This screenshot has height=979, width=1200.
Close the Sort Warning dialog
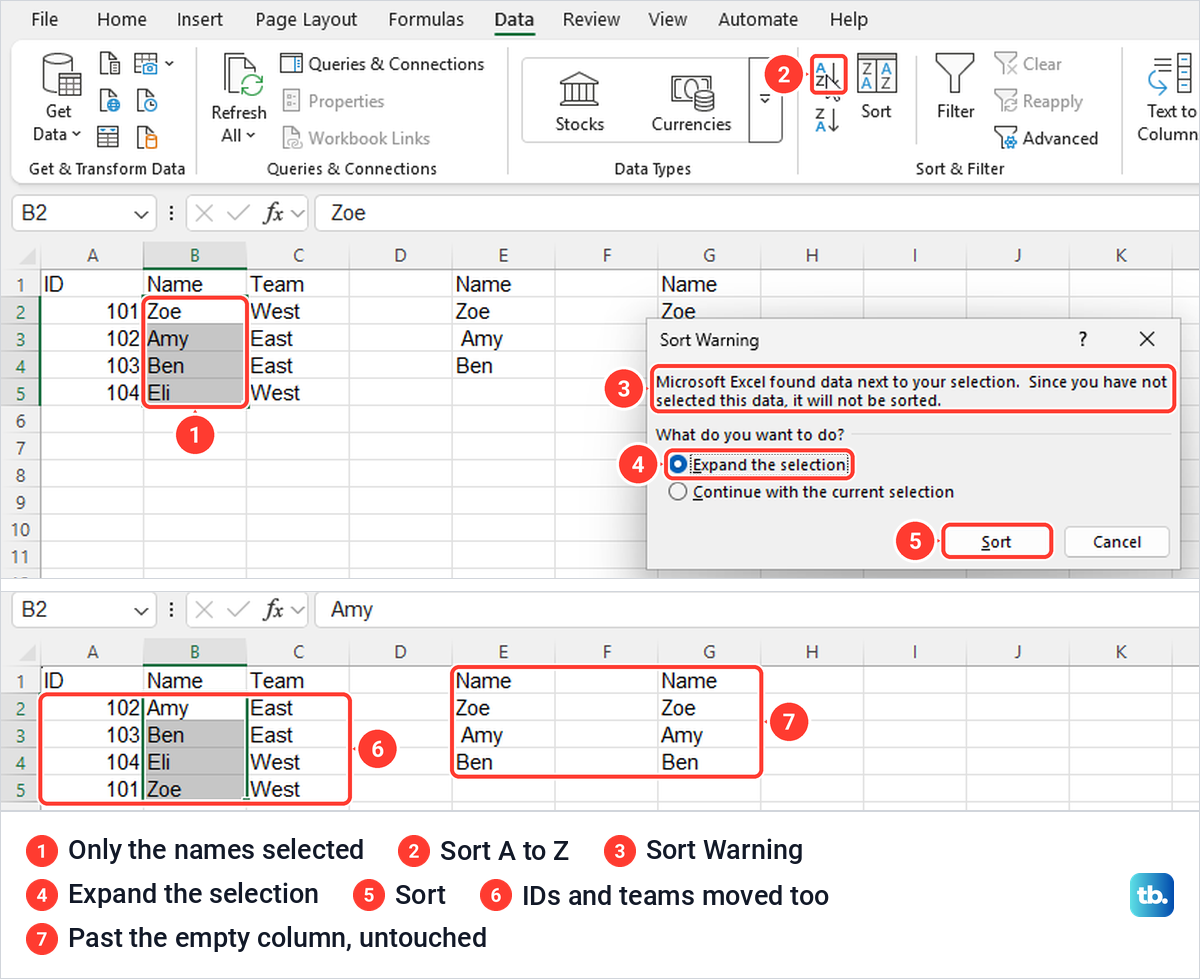coord(1147,340)
